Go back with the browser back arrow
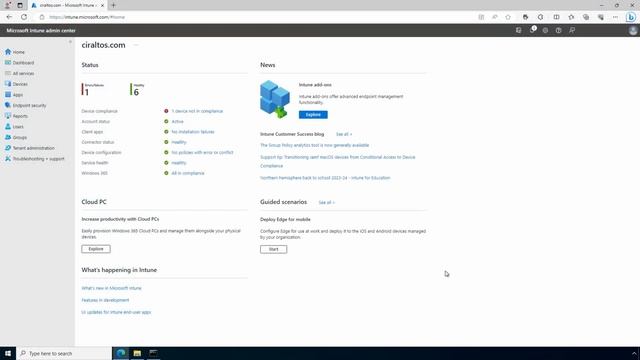 pyautogui.click(x=9, y=17)
